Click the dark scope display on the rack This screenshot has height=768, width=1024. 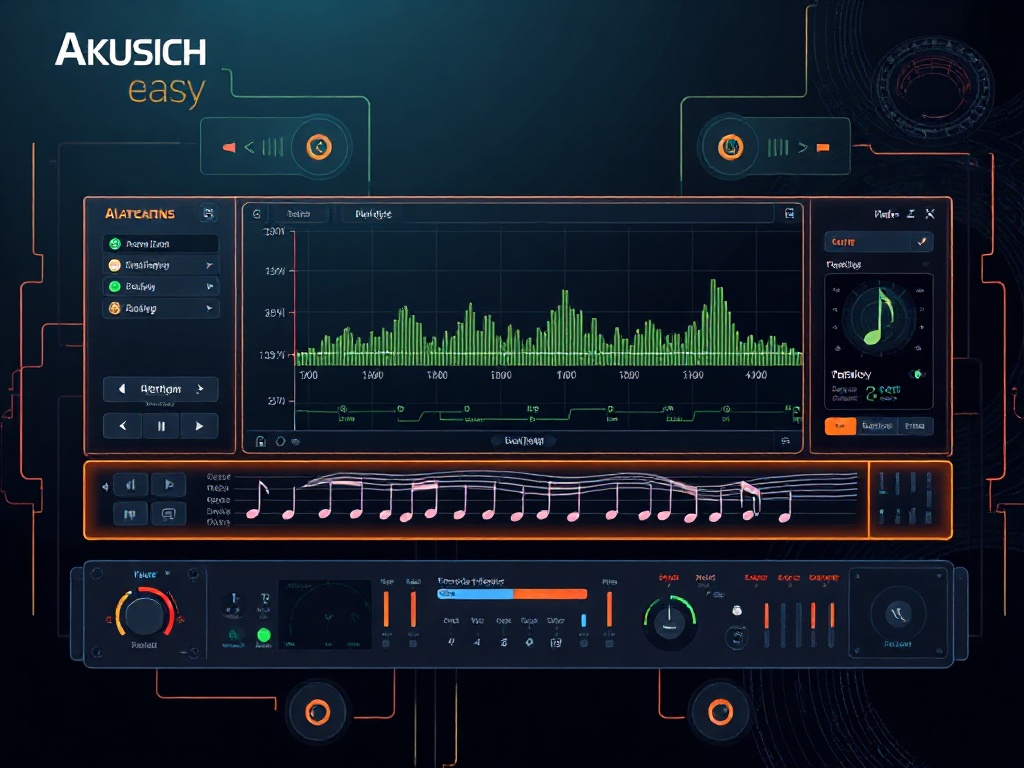325,615
